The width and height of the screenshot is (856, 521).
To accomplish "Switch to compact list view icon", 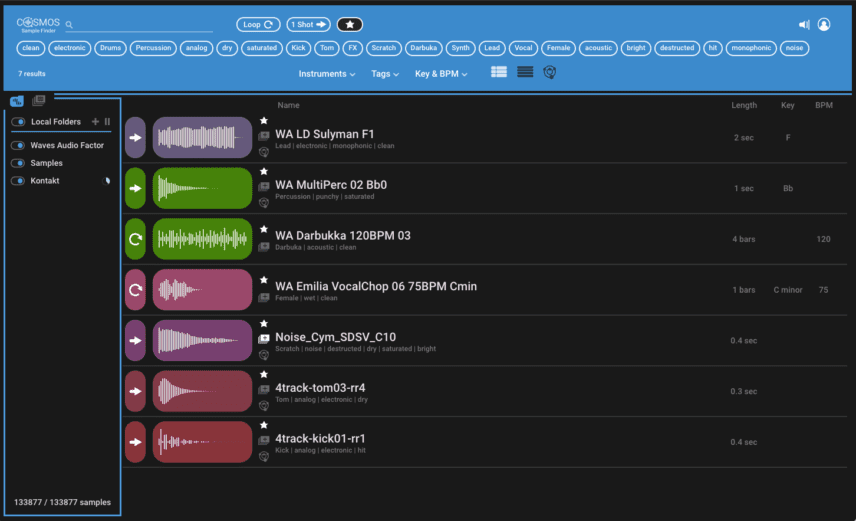I will pyautogui.click(x=525, y=72).
